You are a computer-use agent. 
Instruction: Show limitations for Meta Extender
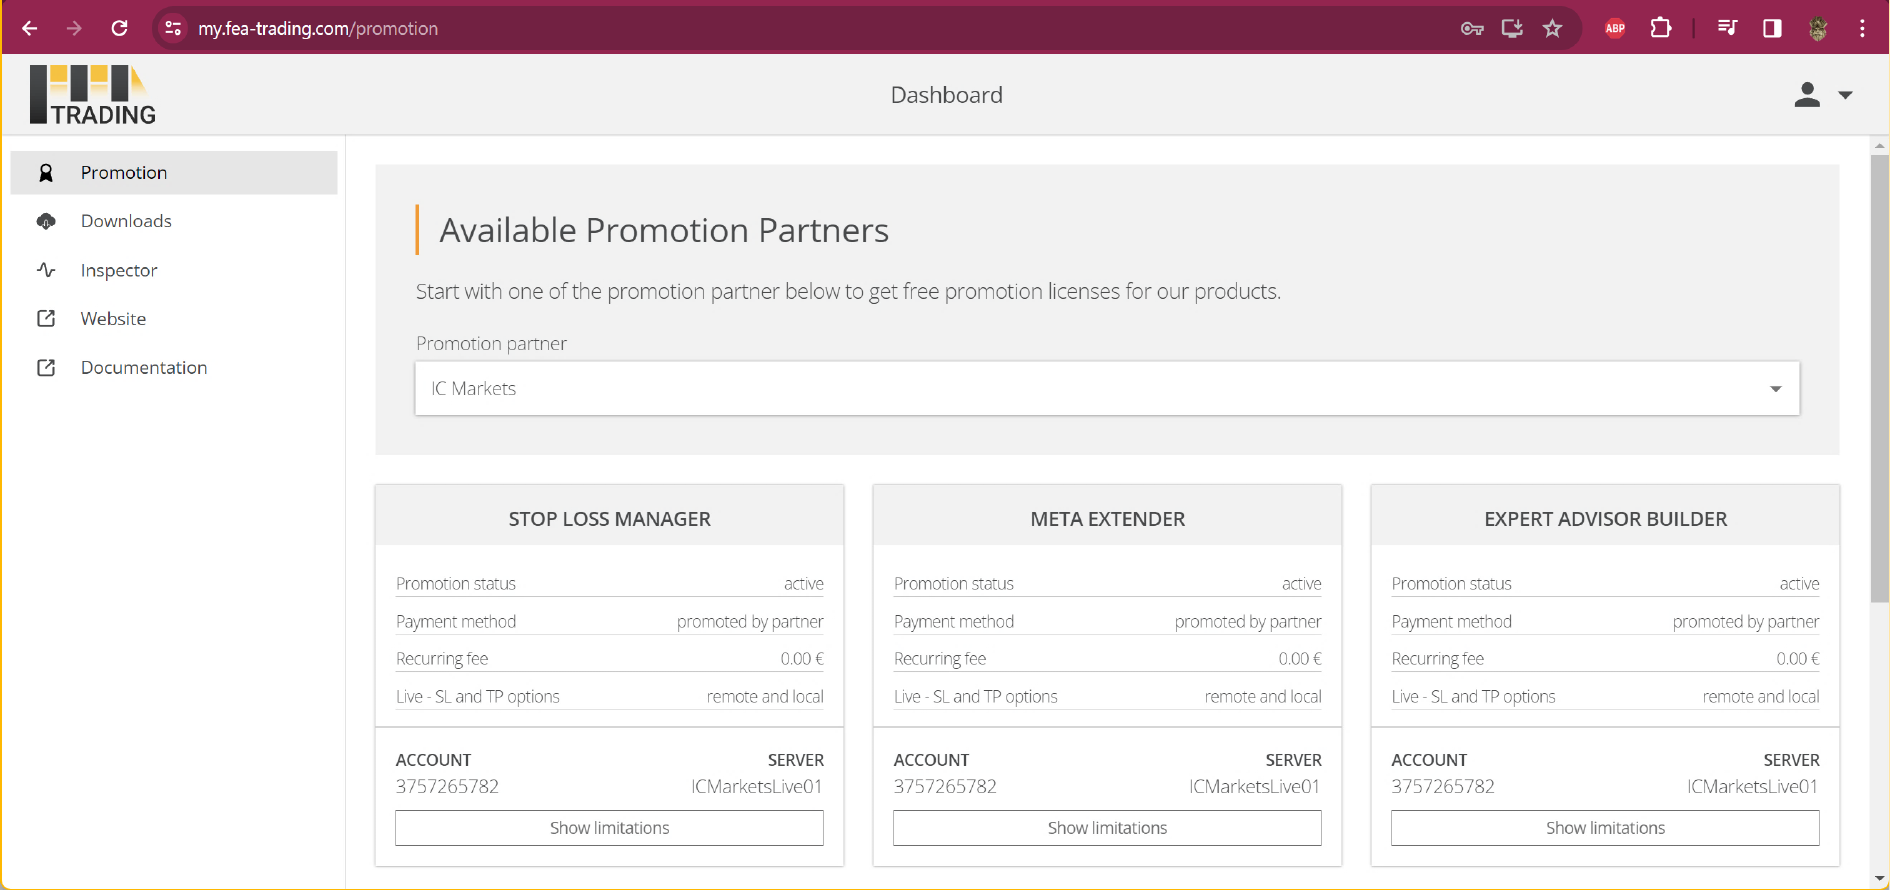tap(1107, 828)
